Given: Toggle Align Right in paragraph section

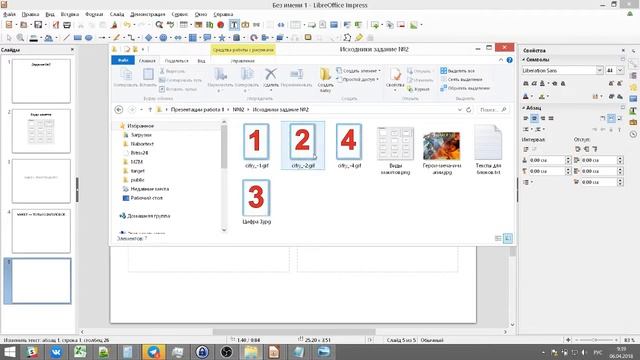Looking at the screenshot, I should click(543, 118).
